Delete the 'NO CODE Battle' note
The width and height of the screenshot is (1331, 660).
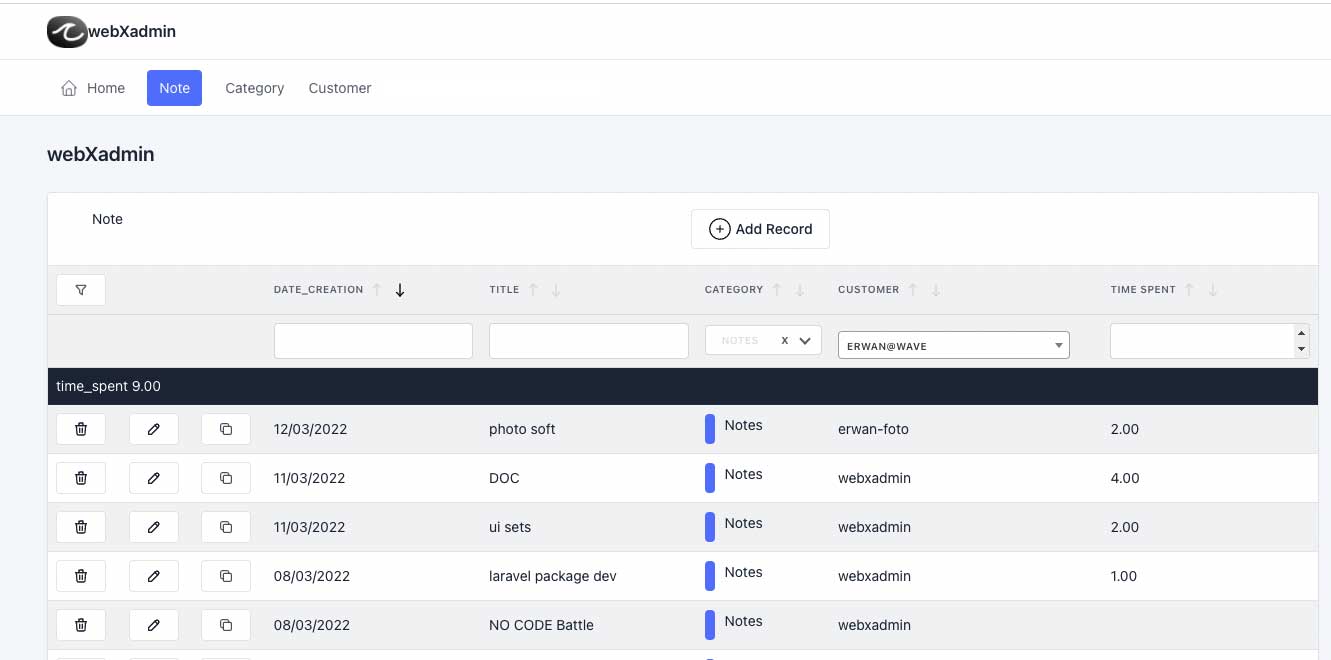coord(81,625)
